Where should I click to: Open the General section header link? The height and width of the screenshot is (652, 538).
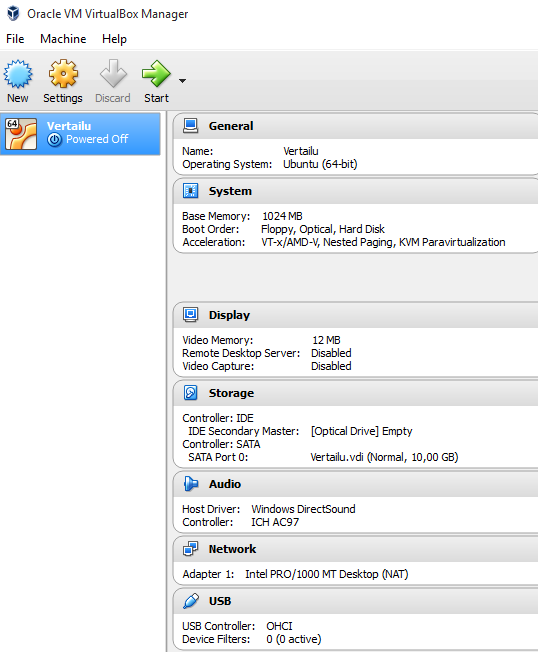pos(231,126)
